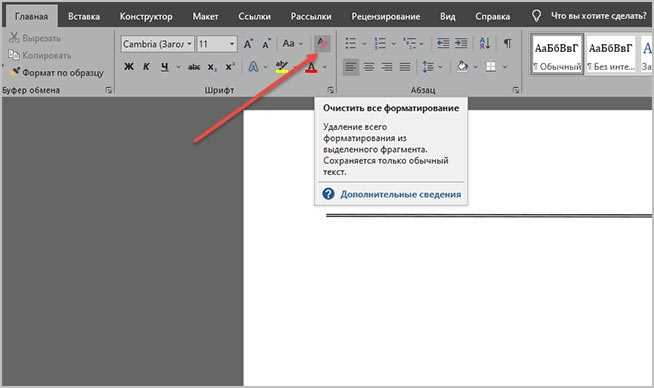Open the Font dialog launcher
654x388 pixels.
(330, 90)
